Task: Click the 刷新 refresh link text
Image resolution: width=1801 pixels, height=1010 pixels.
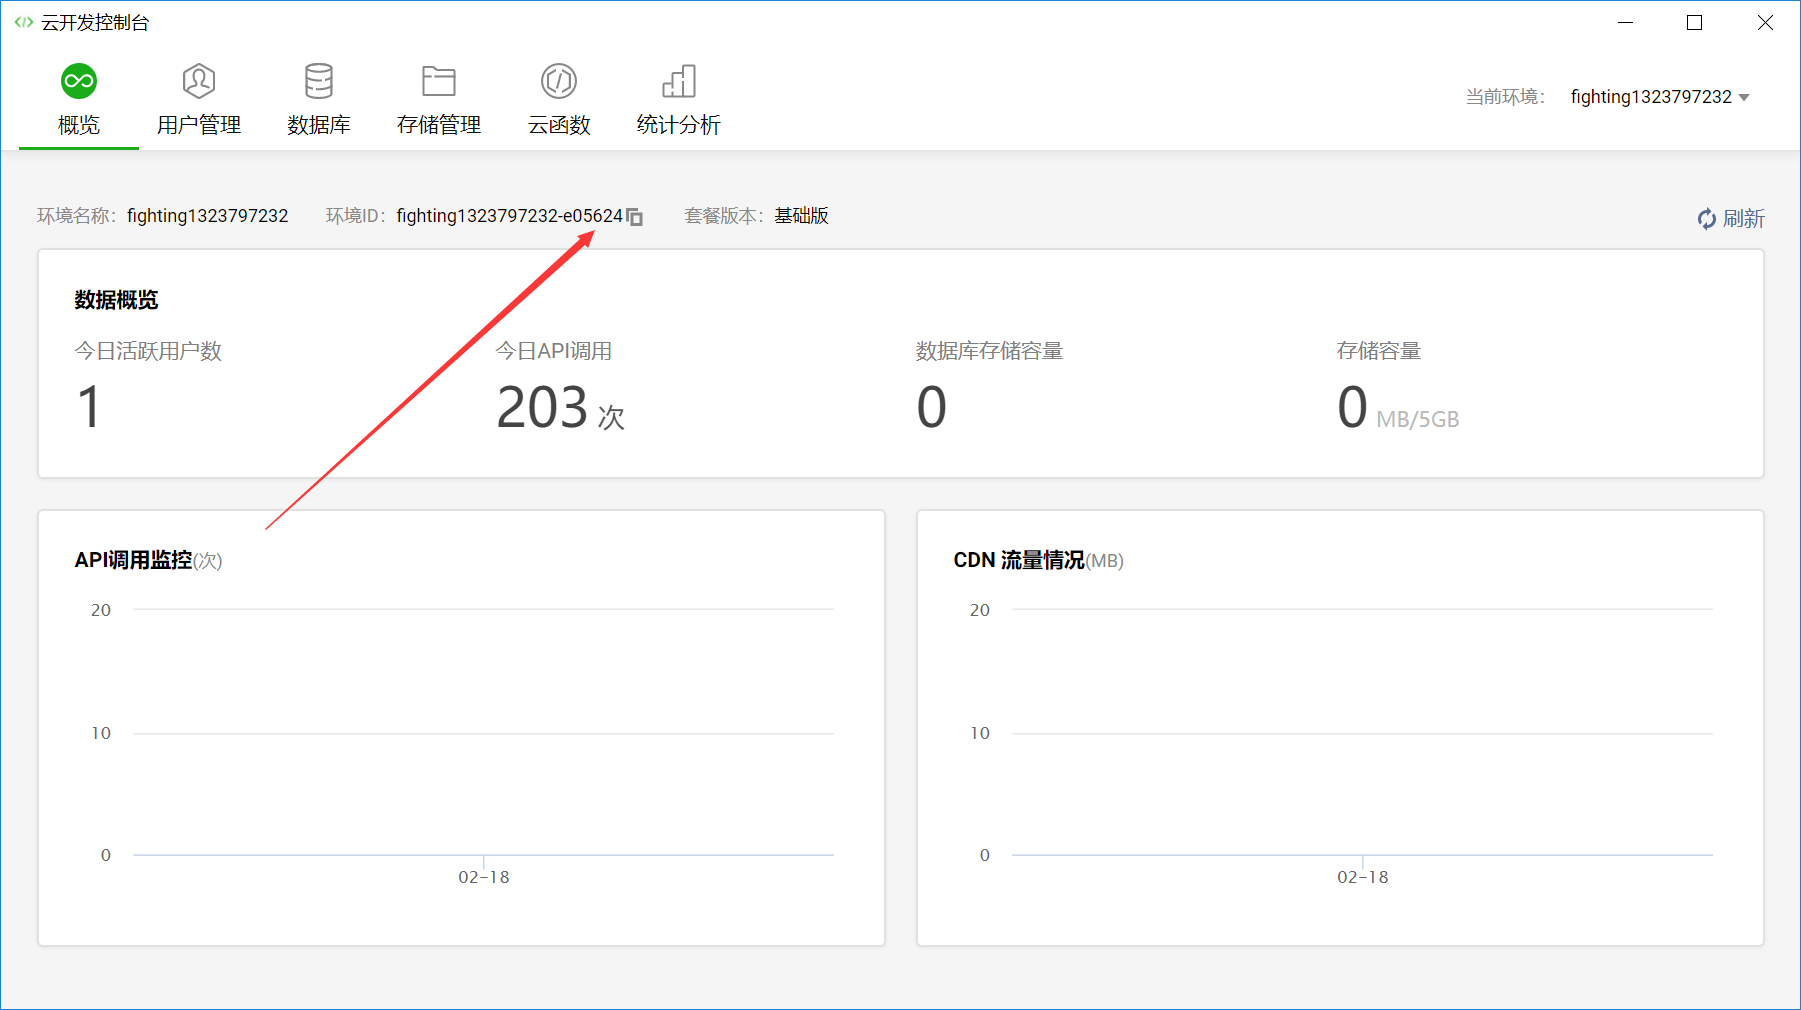Action: pos(1743,219)
